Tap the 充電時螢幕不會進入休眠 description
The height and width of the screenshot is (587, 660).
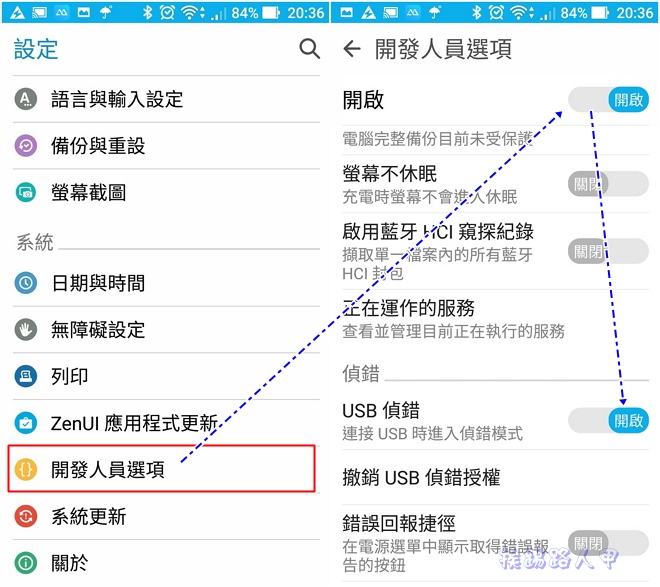tap(430, 197)
